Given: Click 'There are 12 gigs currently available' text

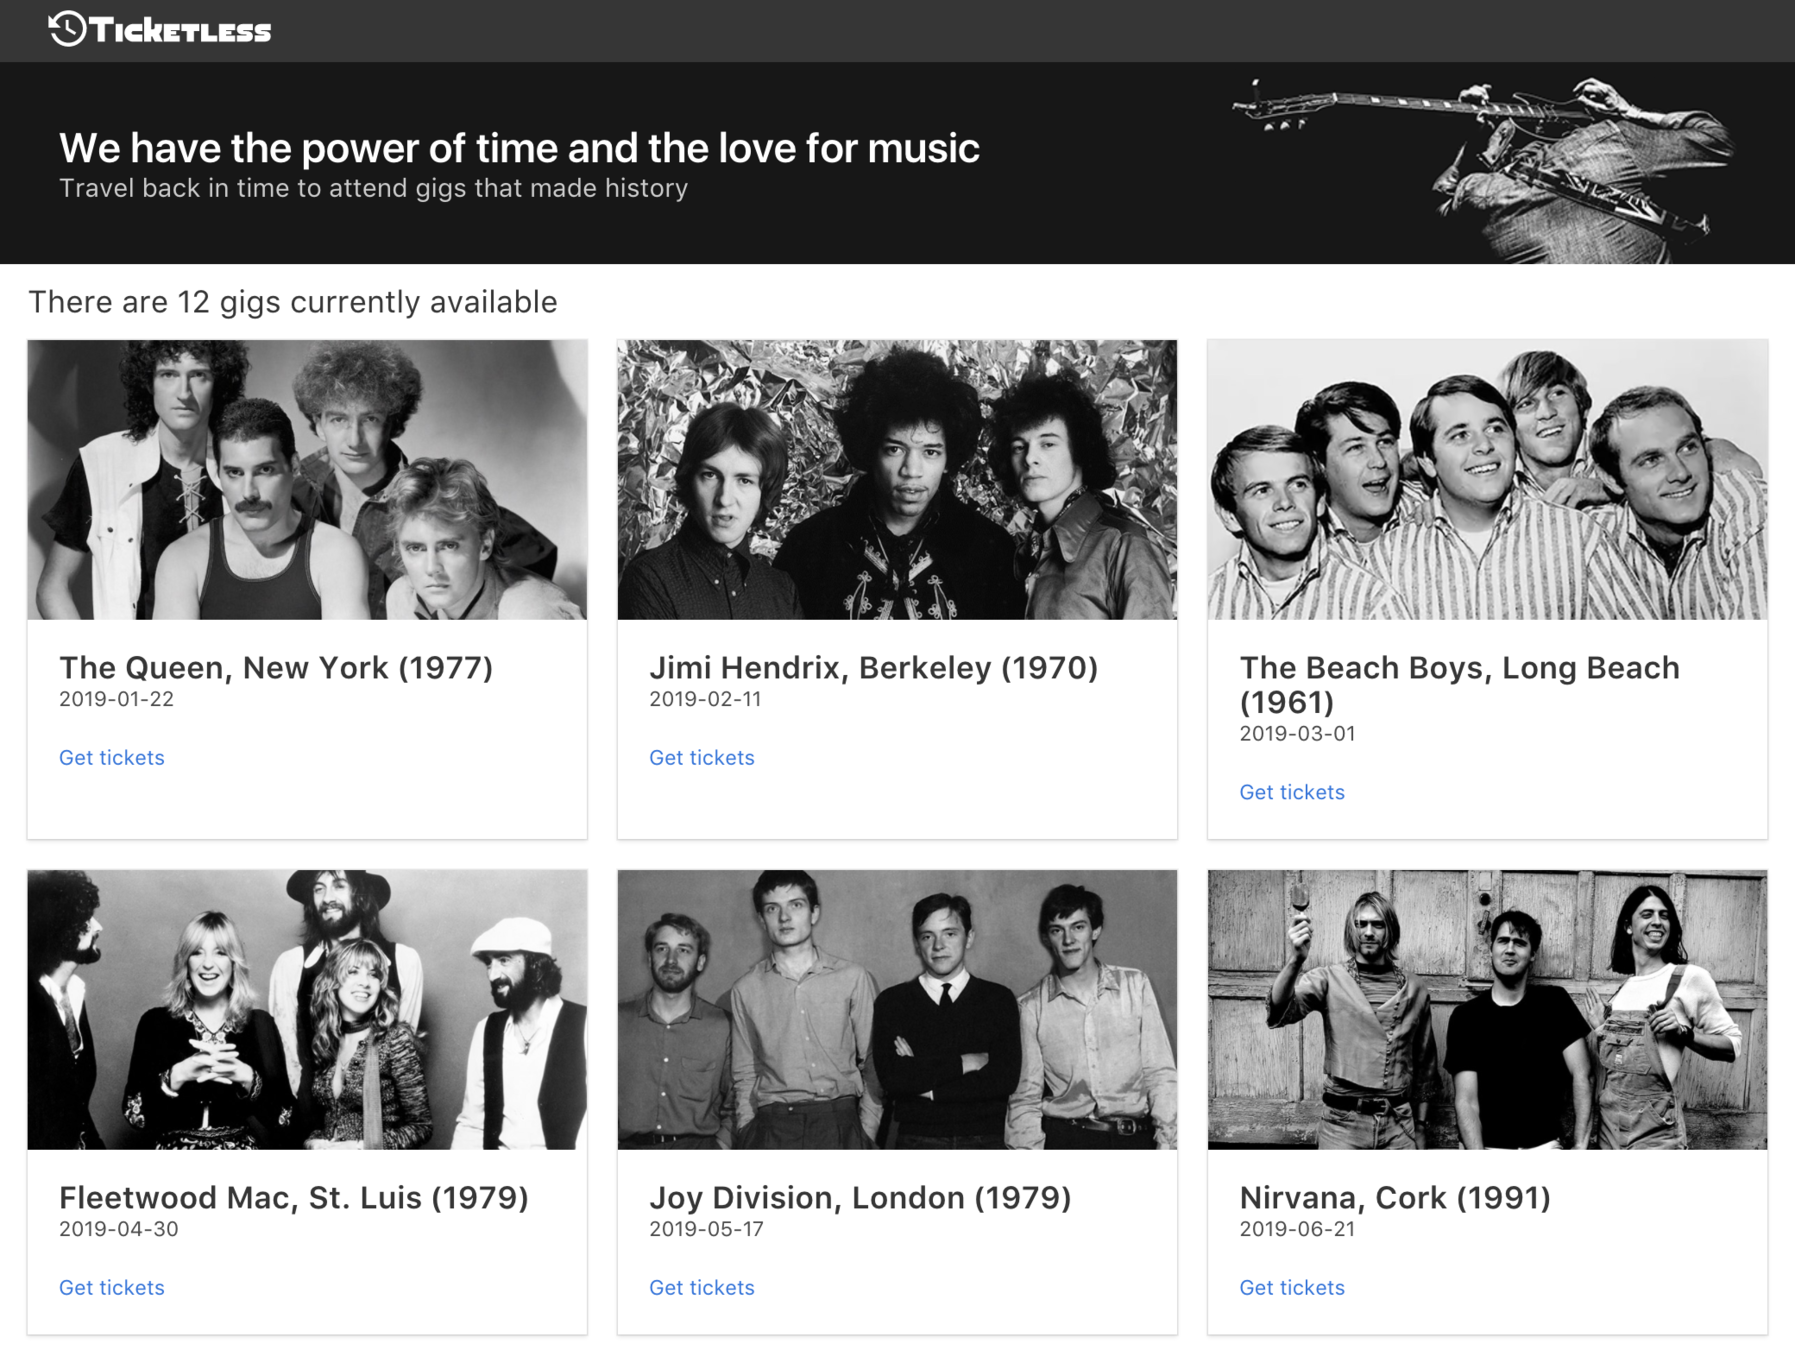Looking at the screenshot, I should 292,302.
